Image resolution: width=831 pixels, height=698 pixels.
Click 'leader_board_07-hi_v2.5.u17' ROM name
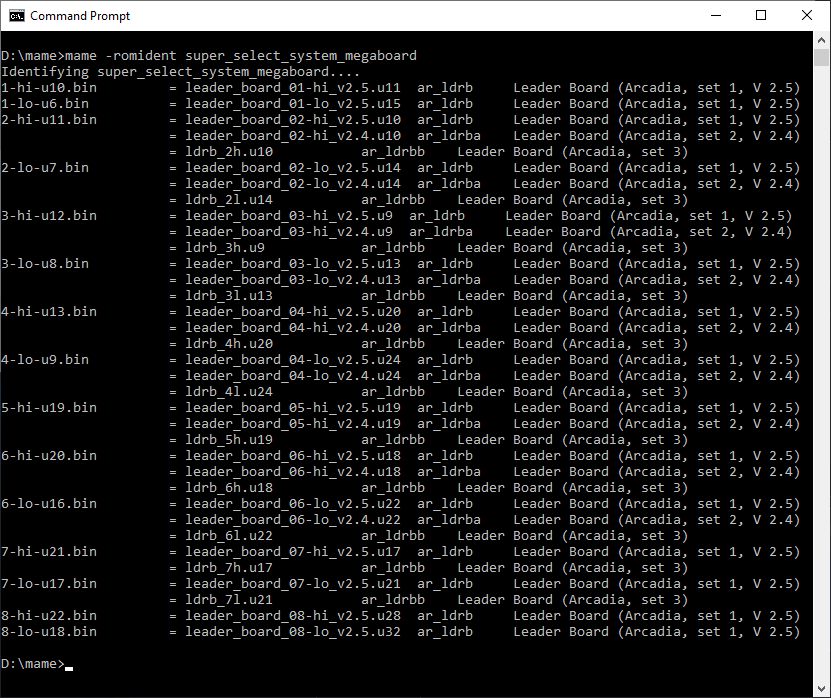pos(293,551)
